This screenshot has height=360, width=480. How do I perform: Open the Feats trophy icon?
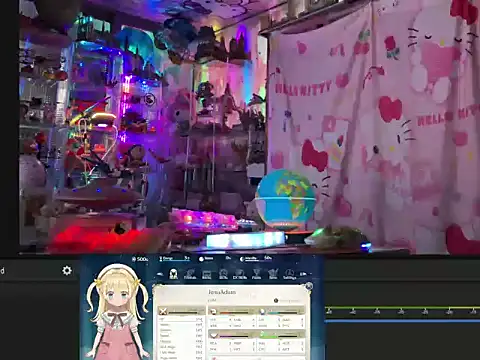pos(256,274)
